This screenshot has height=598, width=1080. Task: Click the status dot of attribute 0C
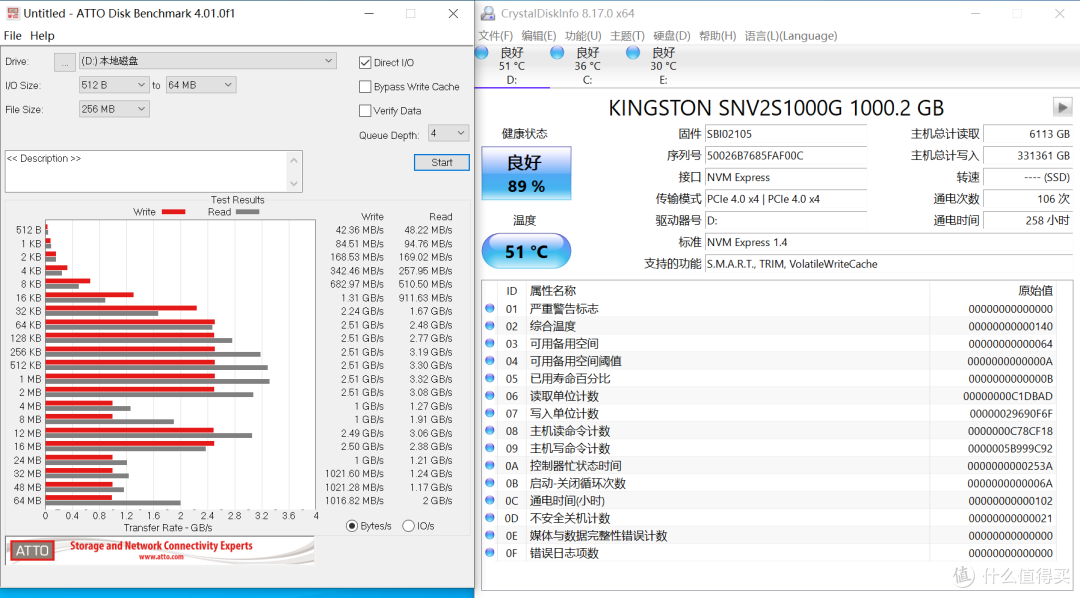tap(490, 500)
